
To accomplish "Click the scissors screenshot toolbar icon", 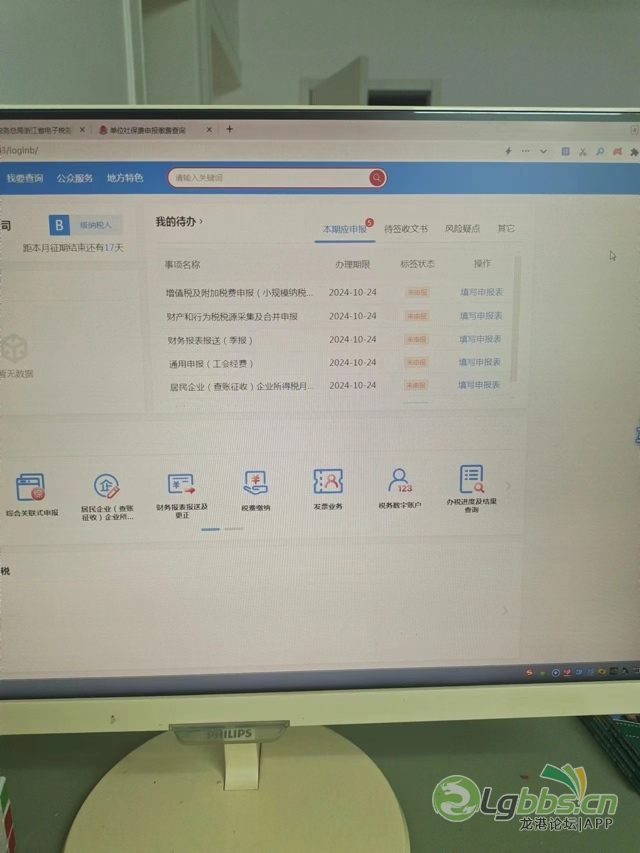I will [582, 152].
